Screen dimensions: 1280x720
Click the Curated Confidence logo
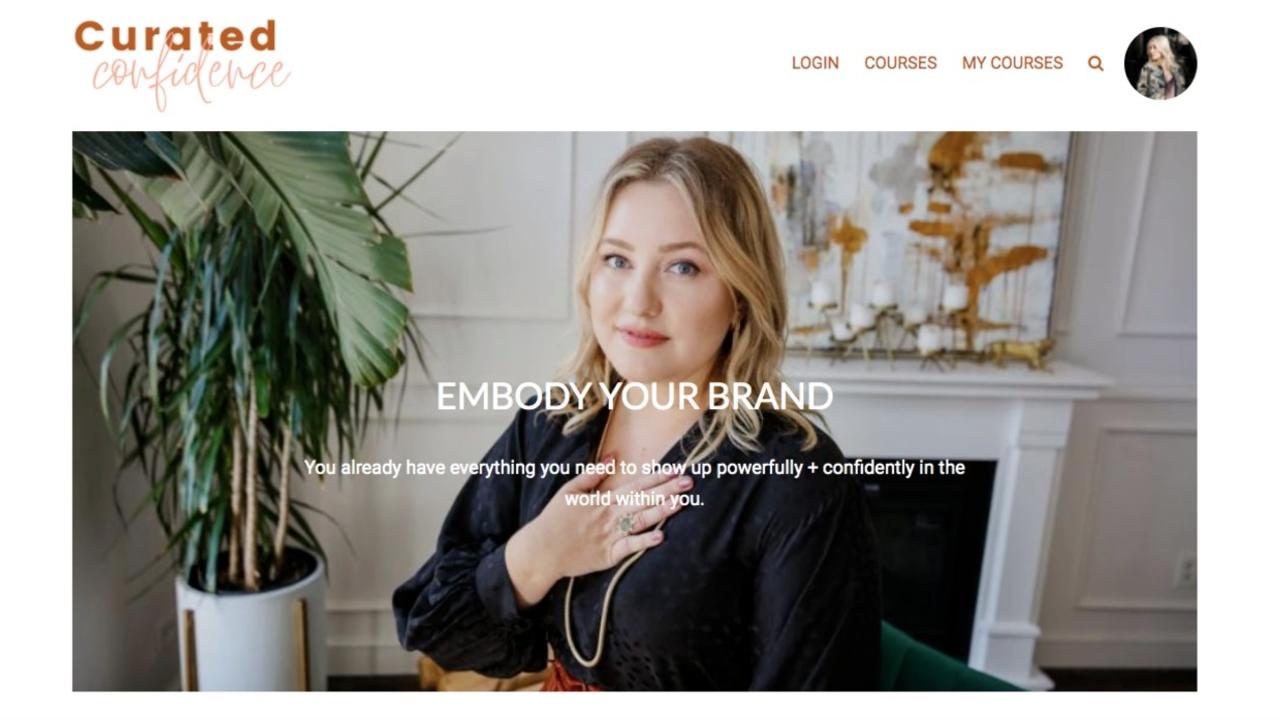pos(182,64)
